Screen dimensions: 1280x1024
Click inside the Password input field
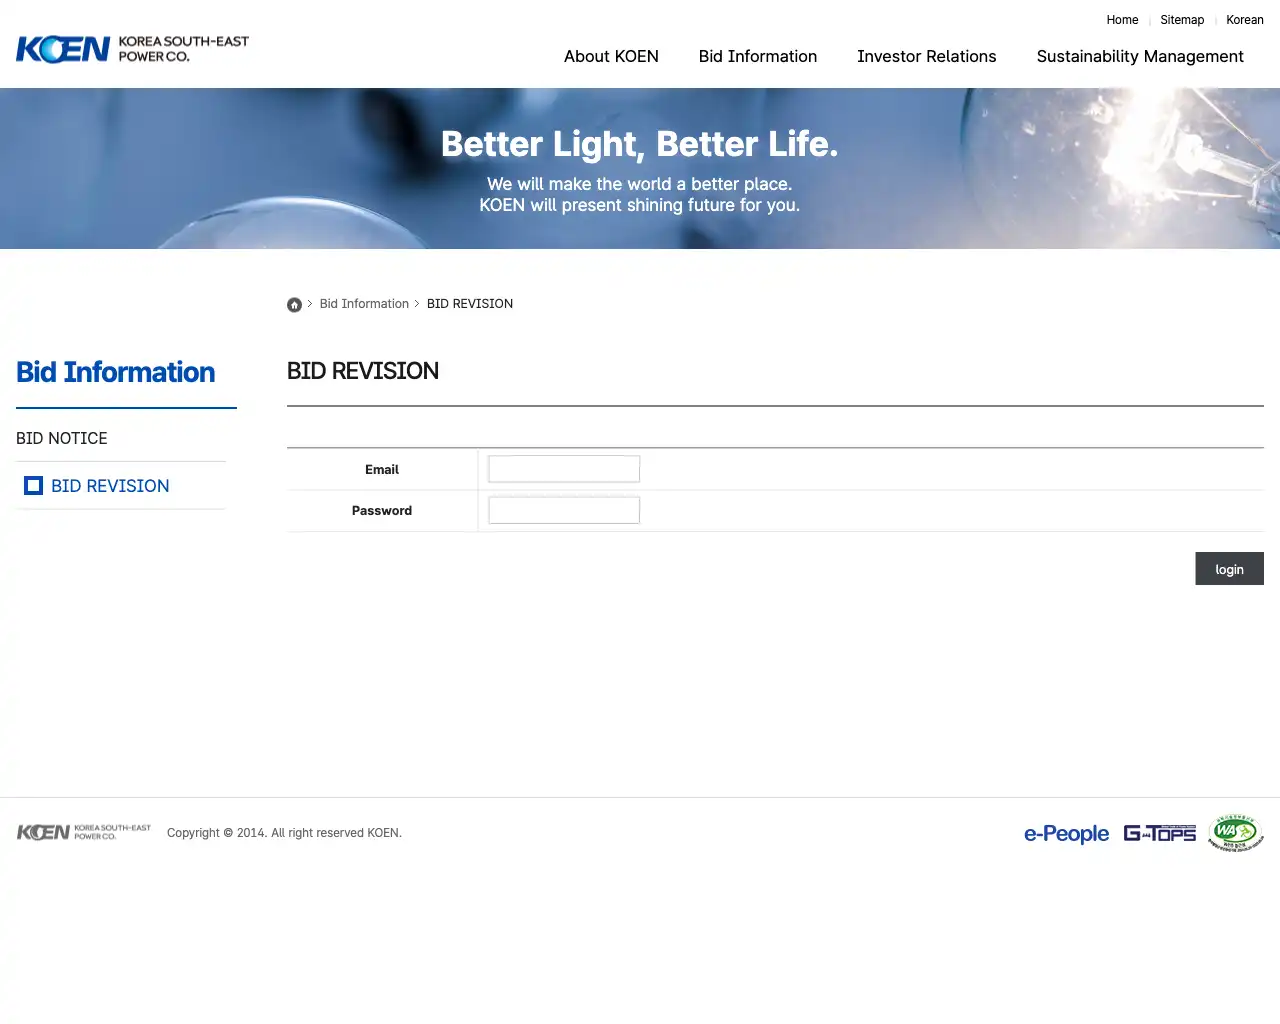point(563,509)
